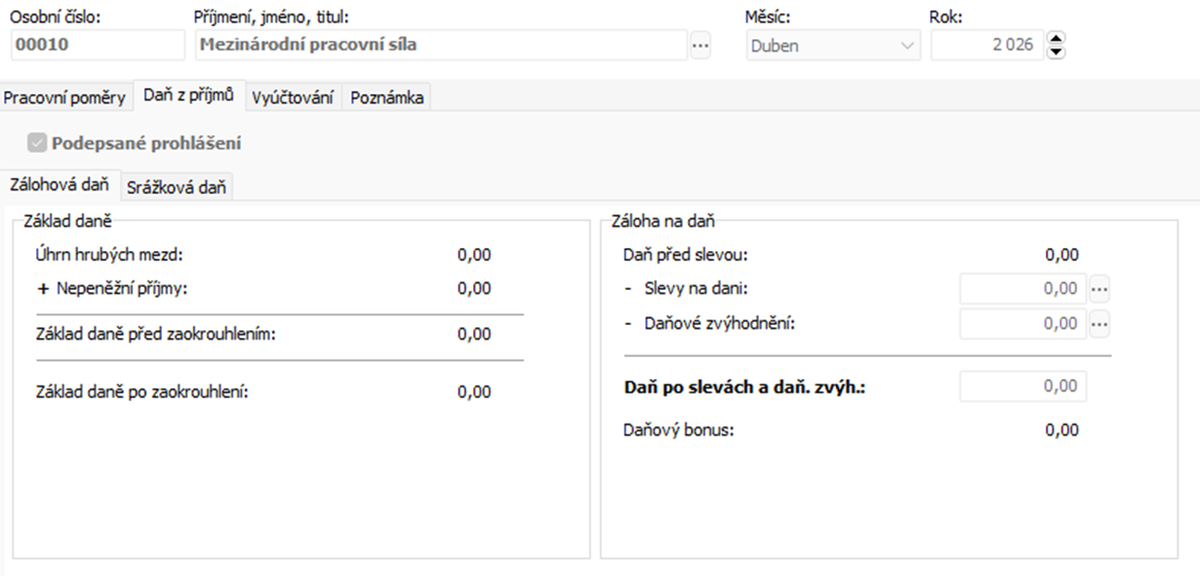This screenshot has height=576, width=1200.
Task: Open the Slevy na dani details ellipsis
Action: coord(1100,289)
